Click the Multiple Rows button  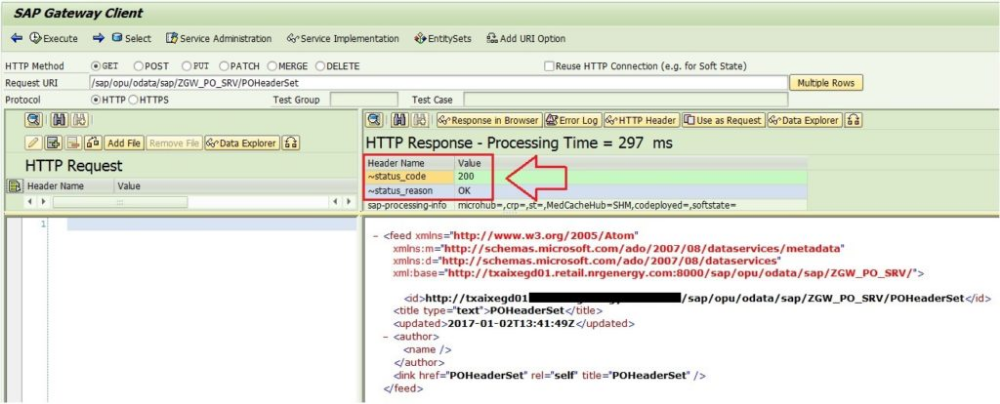(826, 83)
